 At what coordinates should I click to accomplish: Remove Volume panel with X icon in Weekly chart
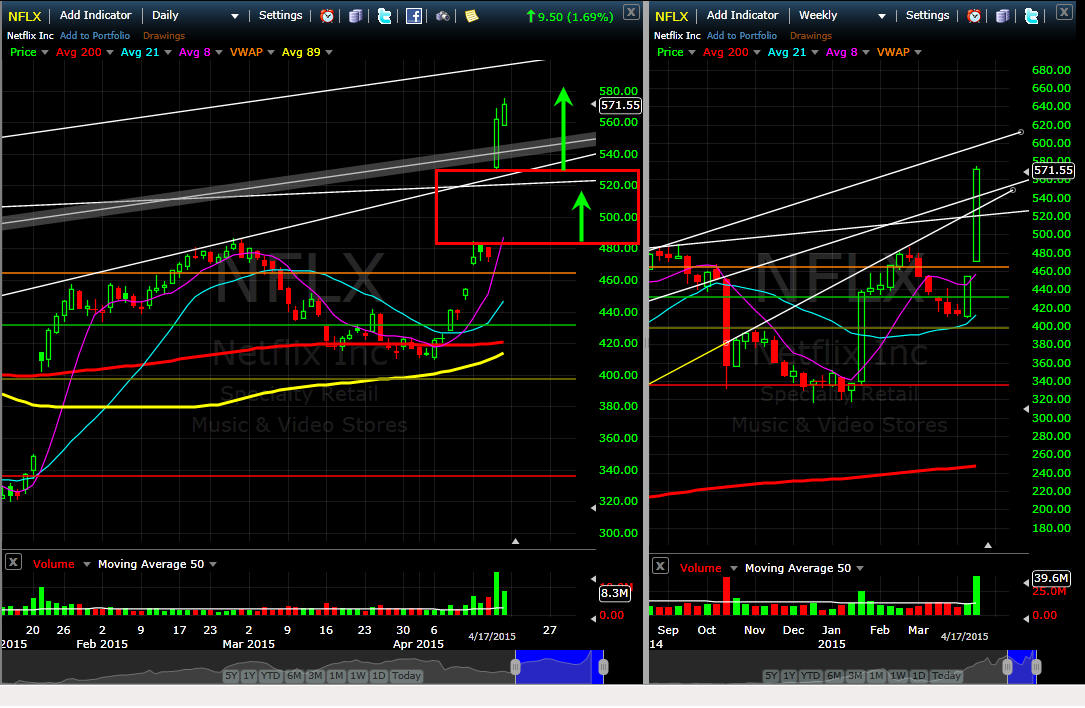(660, 566)
